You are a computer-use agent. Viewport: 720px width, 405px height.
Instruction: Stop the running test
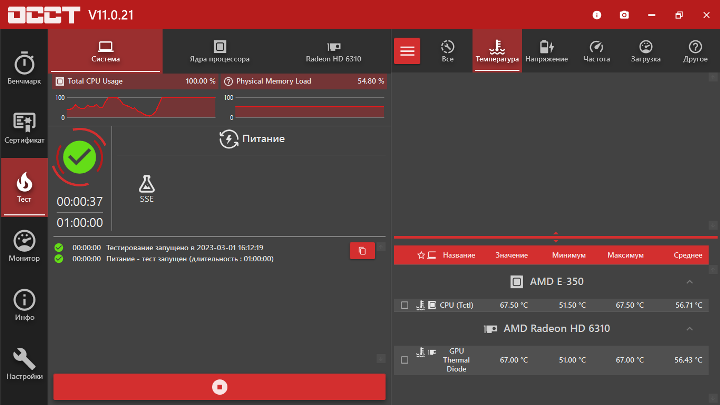[219, 387]
